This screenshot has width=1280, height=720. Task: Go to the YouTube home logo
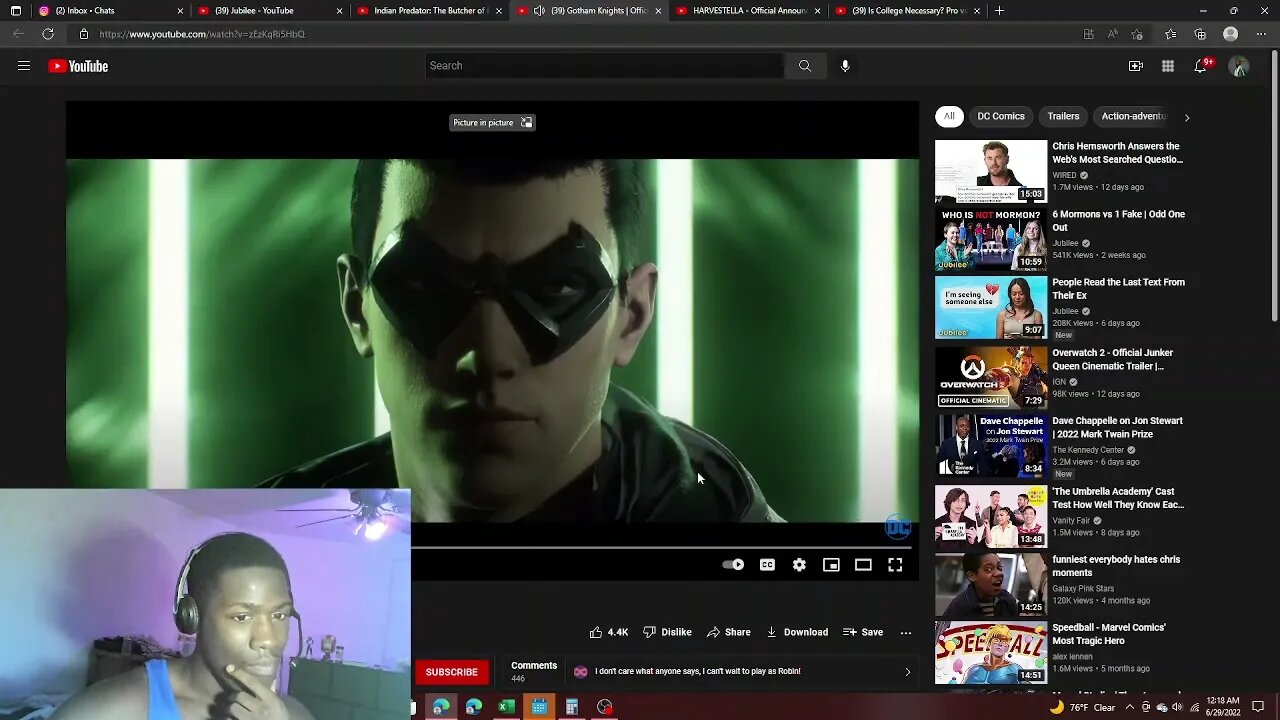pos(78,66)
